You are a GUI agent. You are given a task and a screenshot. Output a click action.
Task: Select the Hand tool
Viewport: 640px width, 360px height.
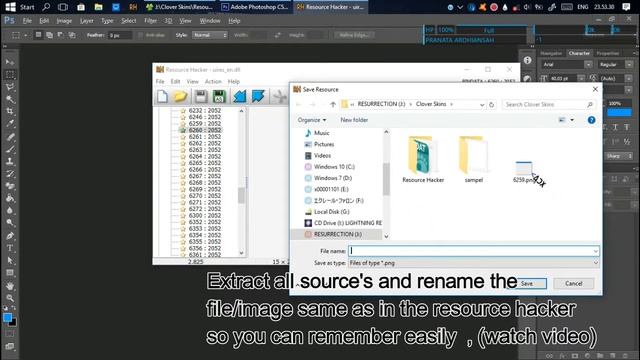[10, 286]
